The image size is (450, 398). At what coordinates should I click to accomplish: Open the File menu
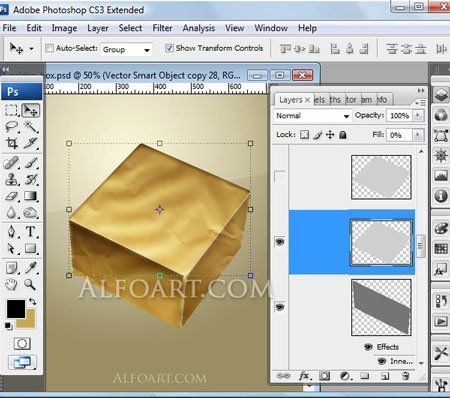[x=9, y=28]
